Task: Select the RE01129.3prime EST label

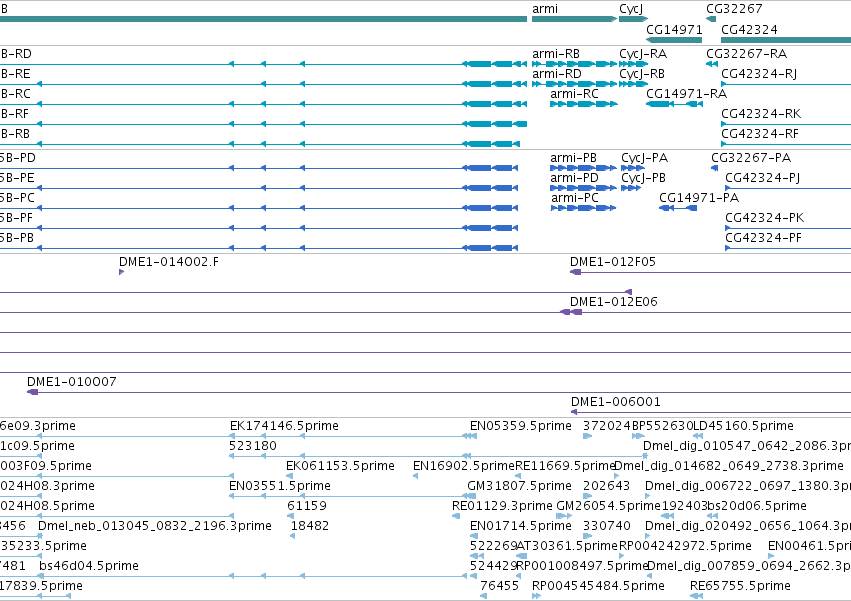Action: coord(502,506)
